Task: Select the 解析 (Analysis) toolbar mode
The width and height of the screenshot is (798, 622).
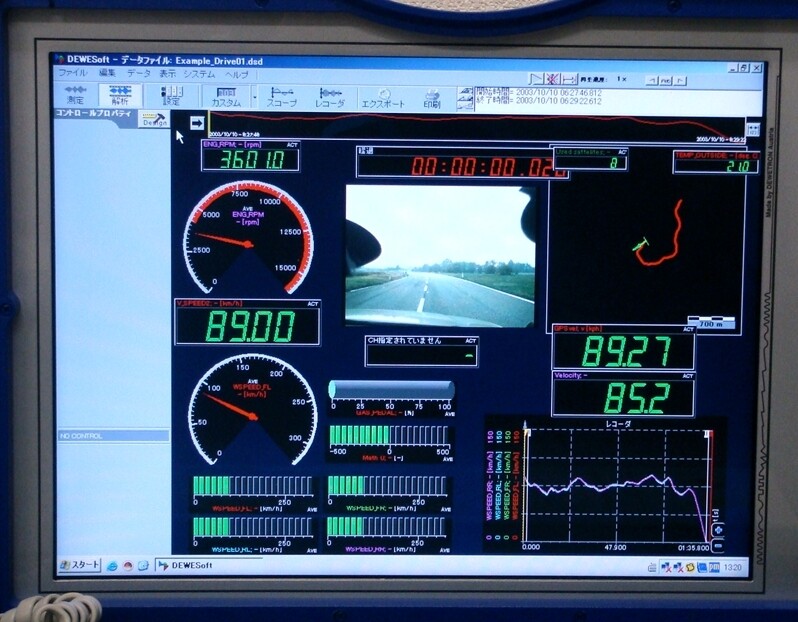Action: [x=120, y=96]
